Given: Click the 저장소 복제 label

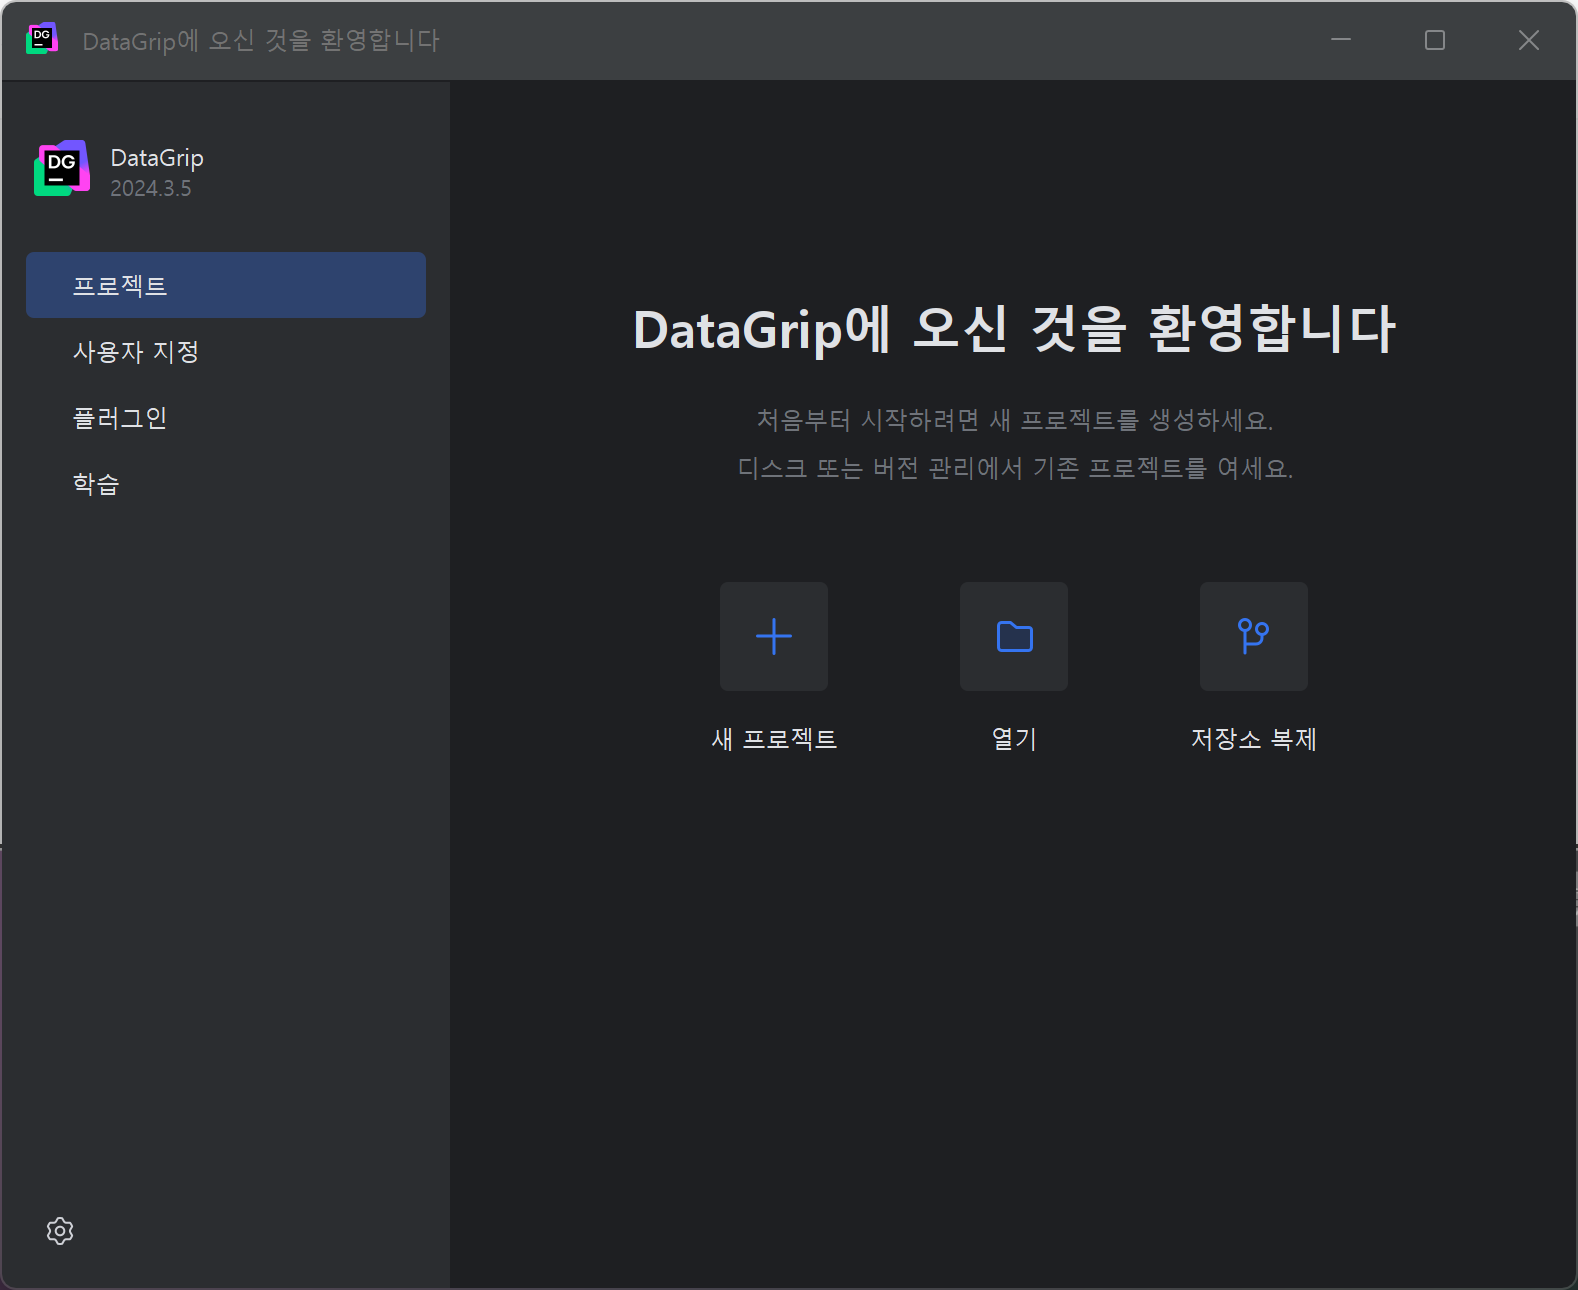Looking at the screenshot, I should coord(1254,739).
